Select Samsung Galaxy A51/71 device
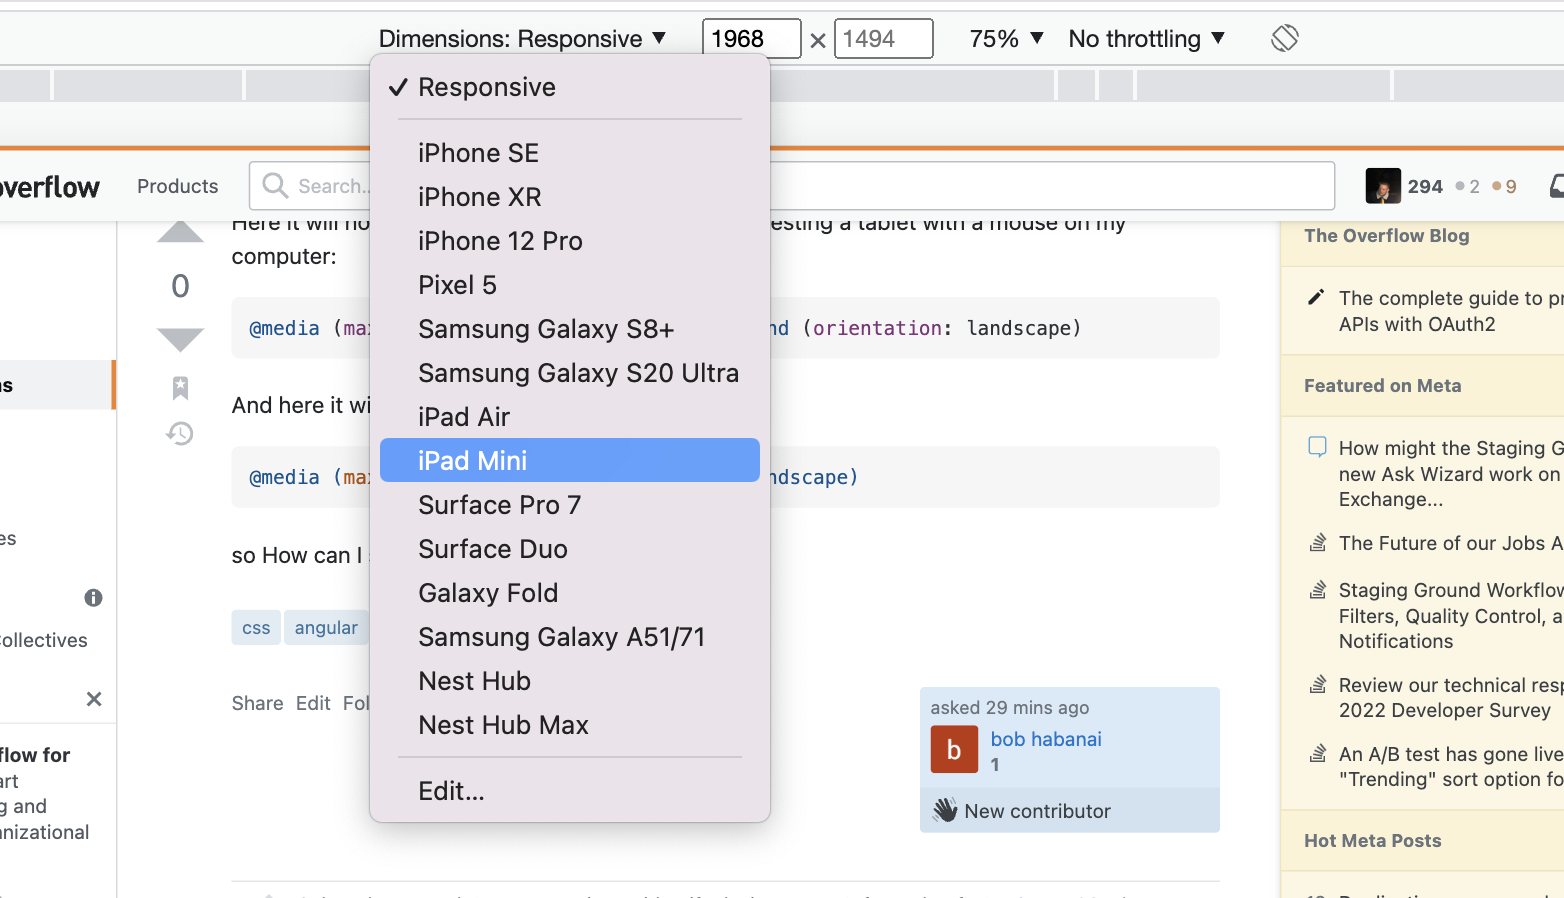1564x898 pixels. pos(570,637)
